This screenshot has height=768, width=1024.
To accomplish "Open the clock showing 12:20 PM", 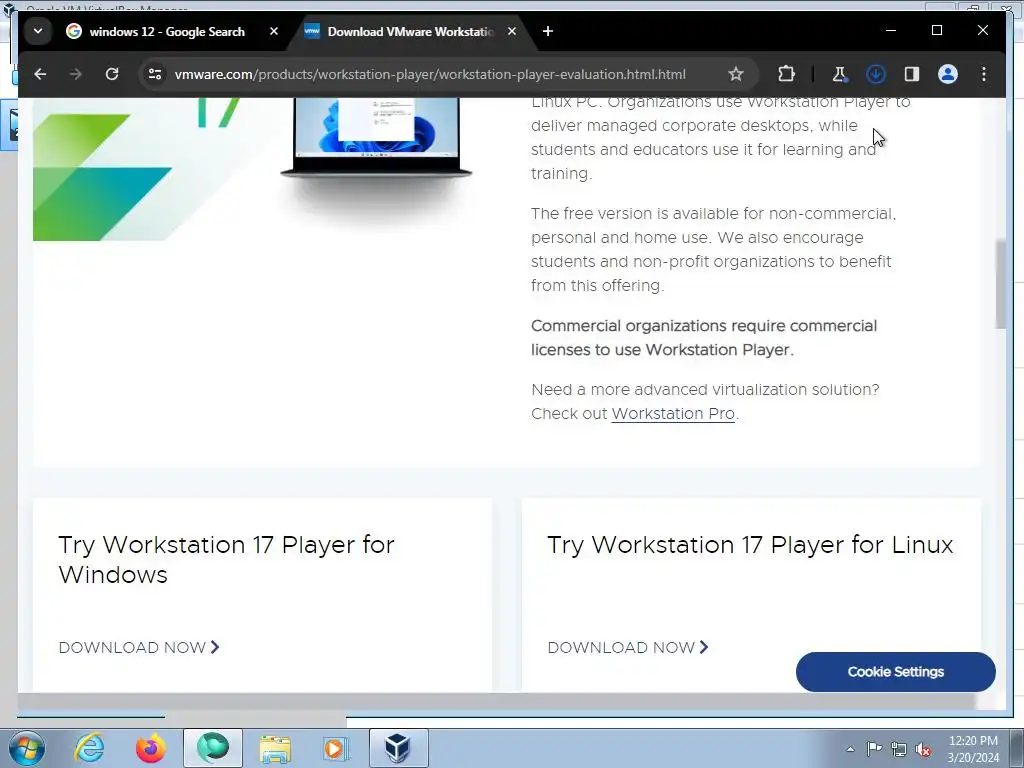I will [x=973, y=749].
